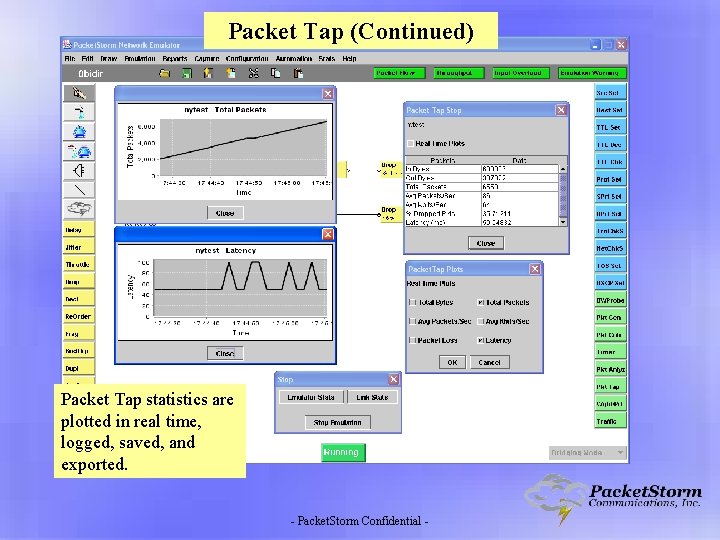Uncheck the Total Packets plot option

coord(480,302)
